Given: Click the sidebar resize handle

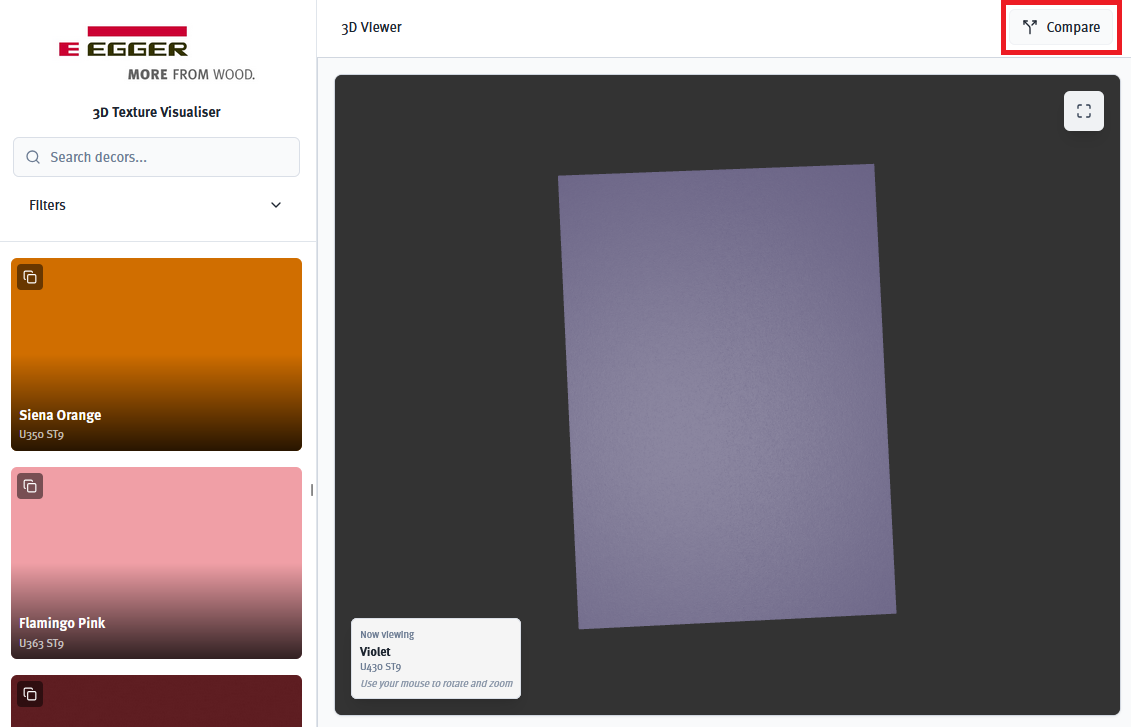Looking at the screenshot, I should [x=312, y=490].
